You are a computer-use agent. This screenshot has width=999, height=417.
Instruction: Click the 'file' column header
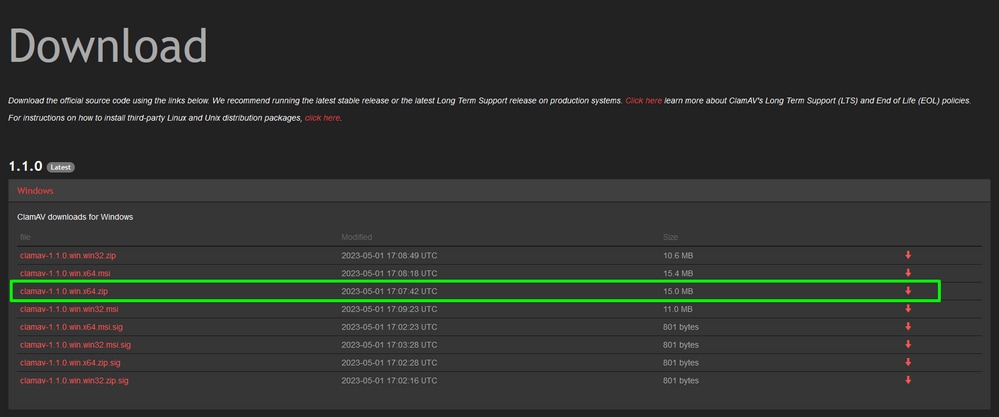click(25, 237)
